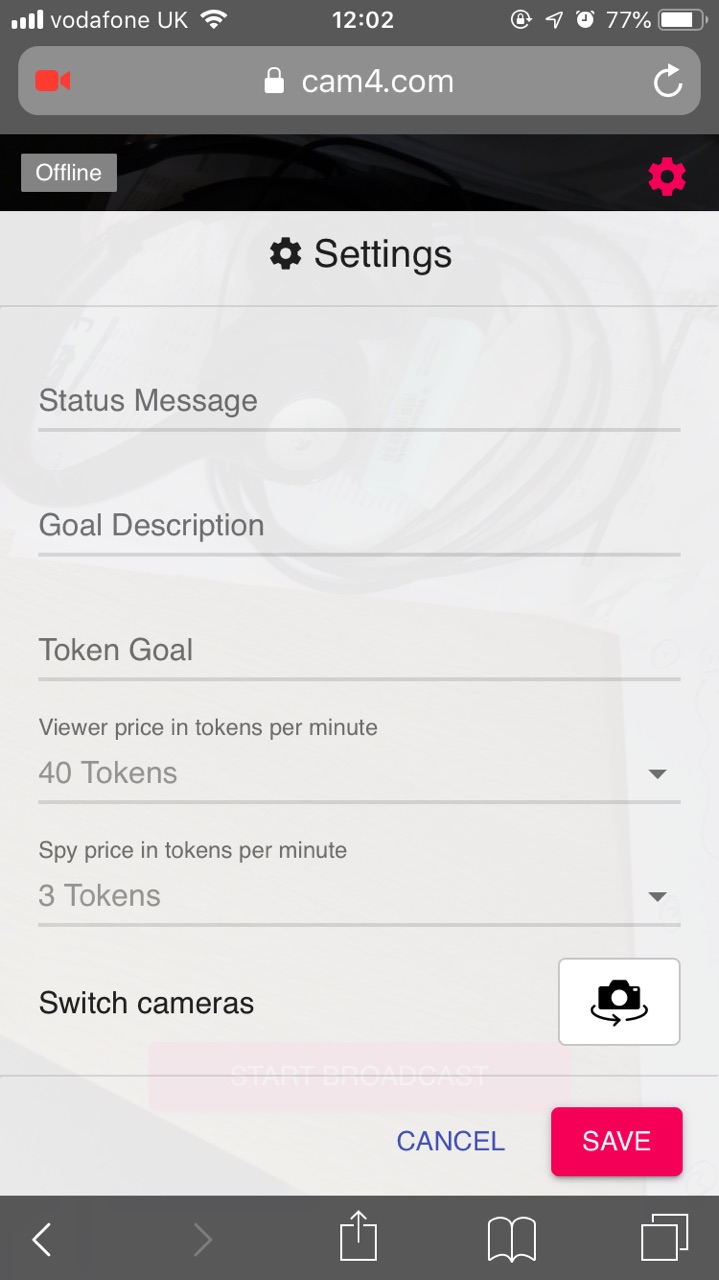Open the 40 Tokens viewer price selector
This screenshot has height=1280, width=719.
tap(340, 773)
